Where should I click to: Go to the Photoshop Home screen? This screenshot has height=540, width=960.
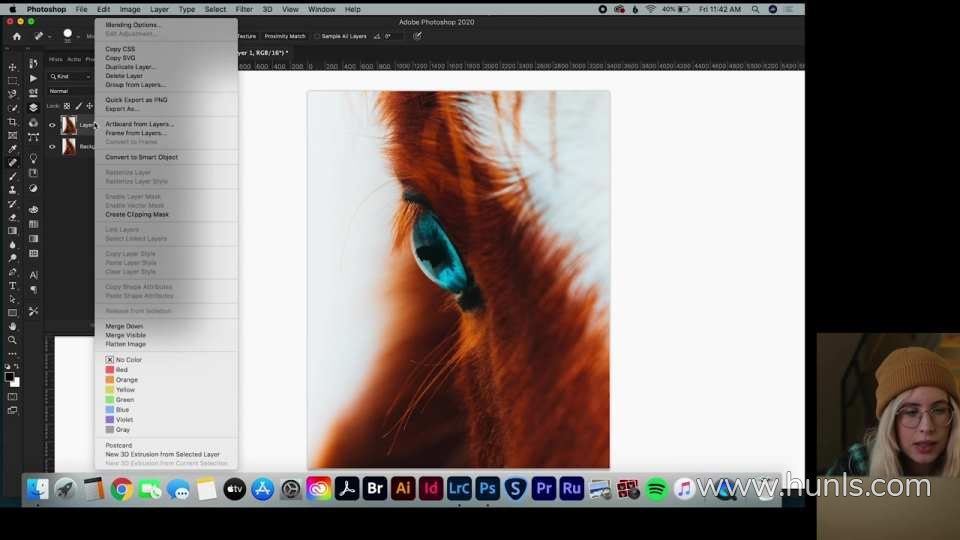[x=17, y=36]
